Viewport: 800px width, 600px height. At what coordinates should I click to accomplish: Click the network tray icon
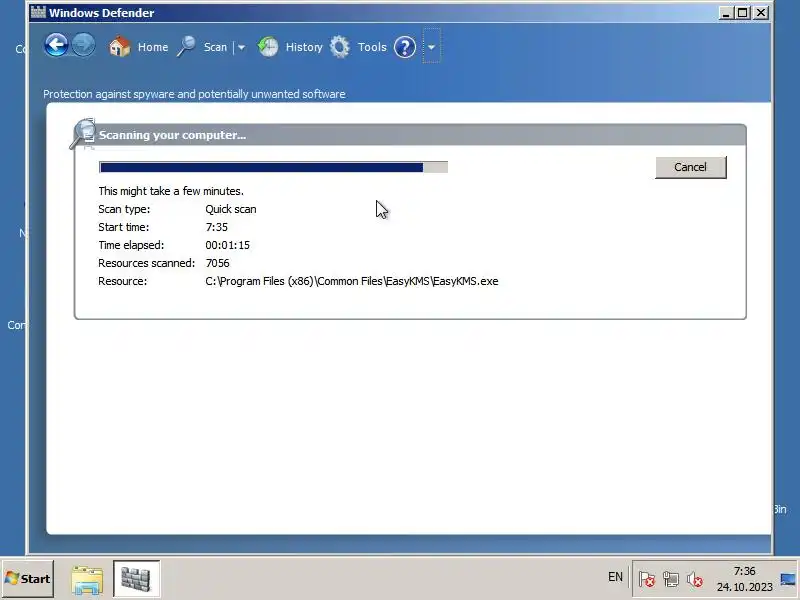pyautogui.click(x=670, y=579)
